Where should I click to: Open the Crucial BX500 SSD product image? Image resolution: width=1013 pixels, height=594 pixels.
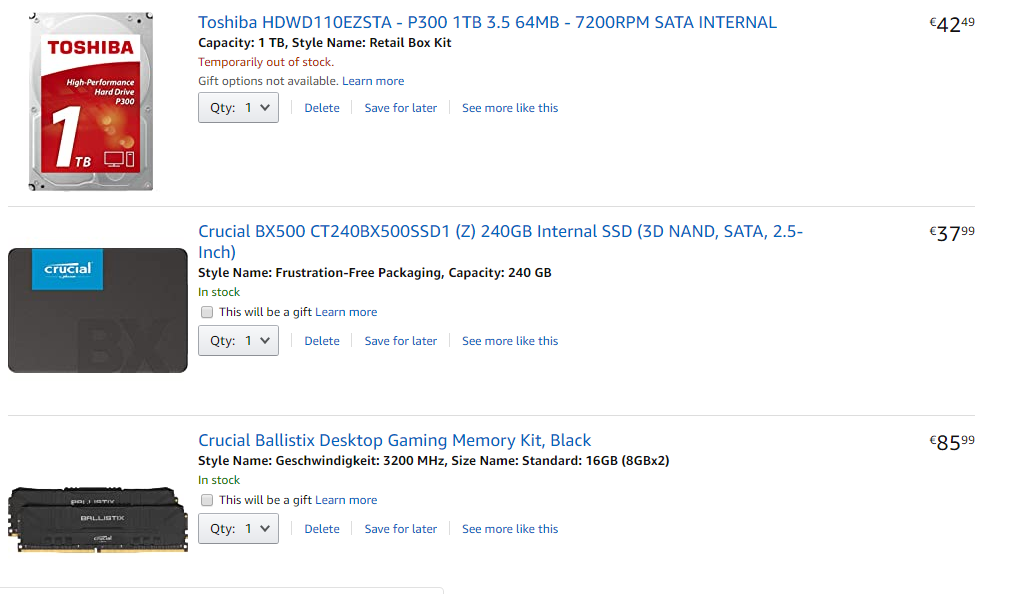98,310
